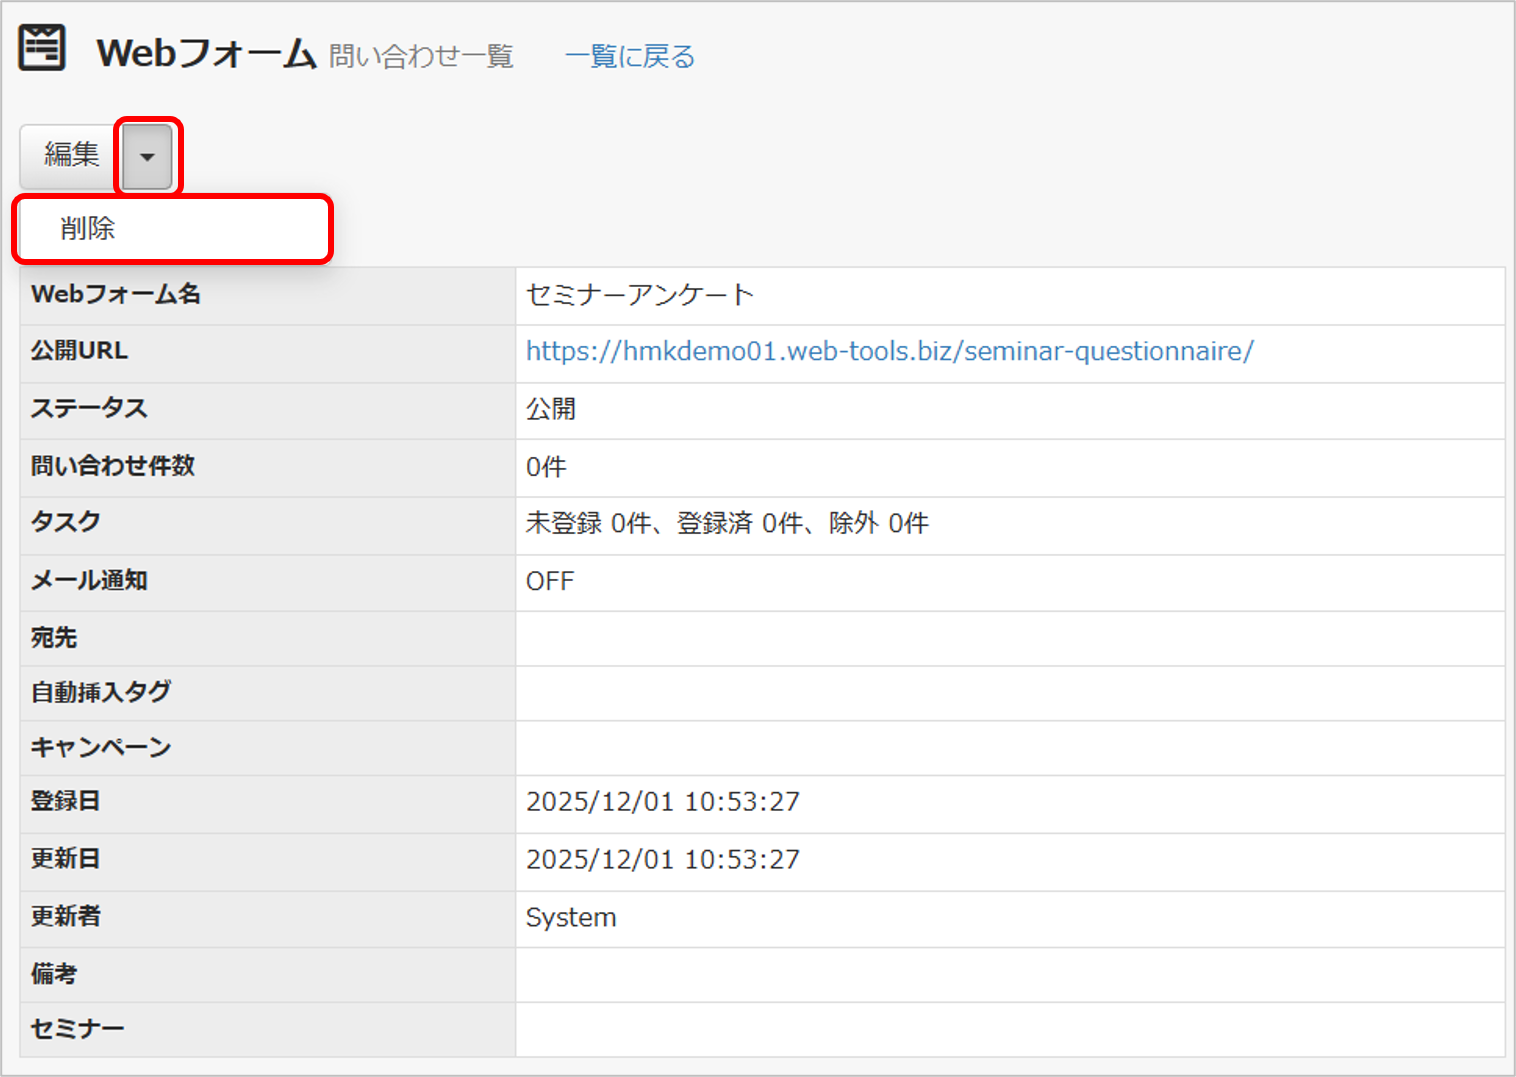This screenshot has height=1077, width=1516.
Task: Click the 編集 button
Action: [x=71, y=156]
